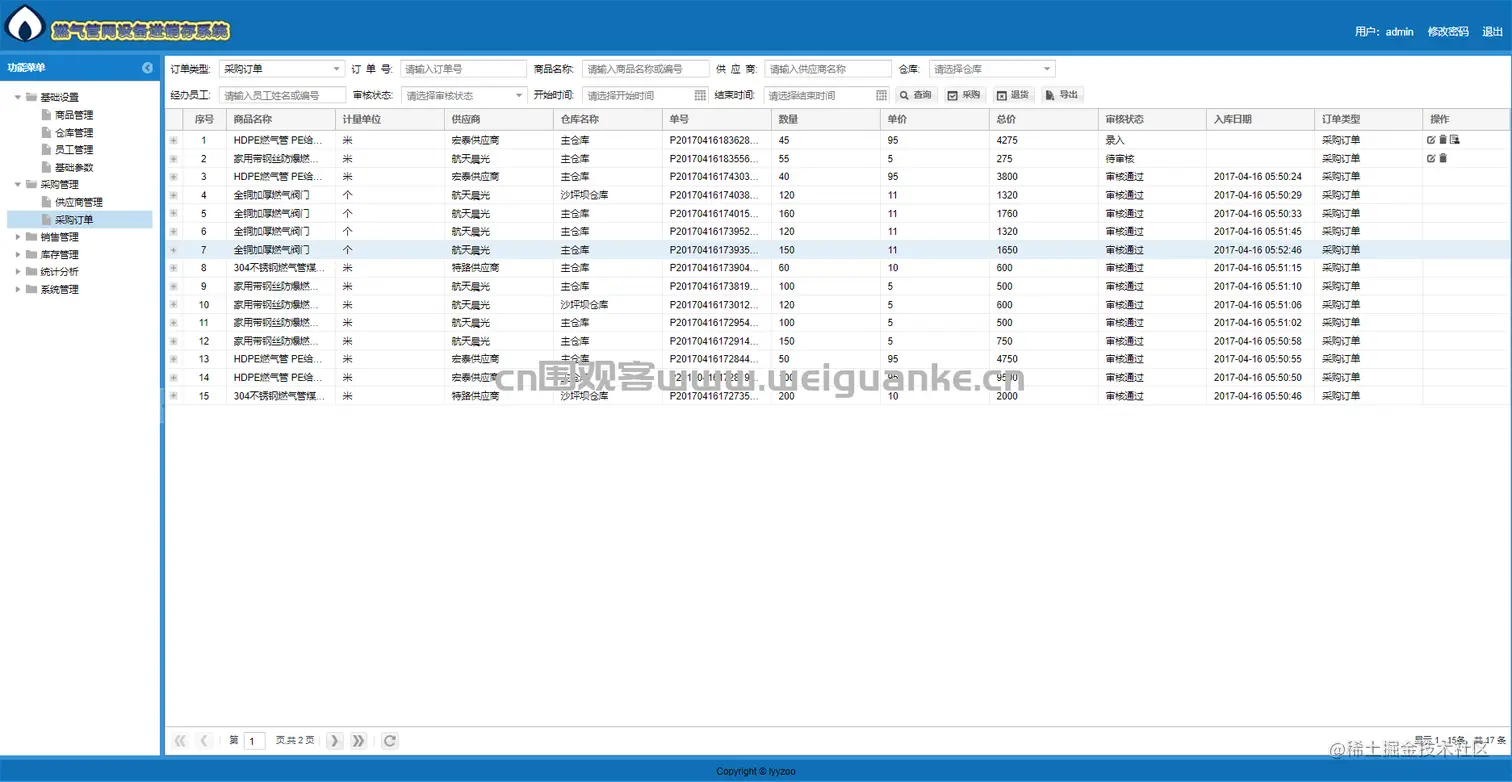Click the 入库日期 column header
1512x782 pixels.
(1261, 118)
